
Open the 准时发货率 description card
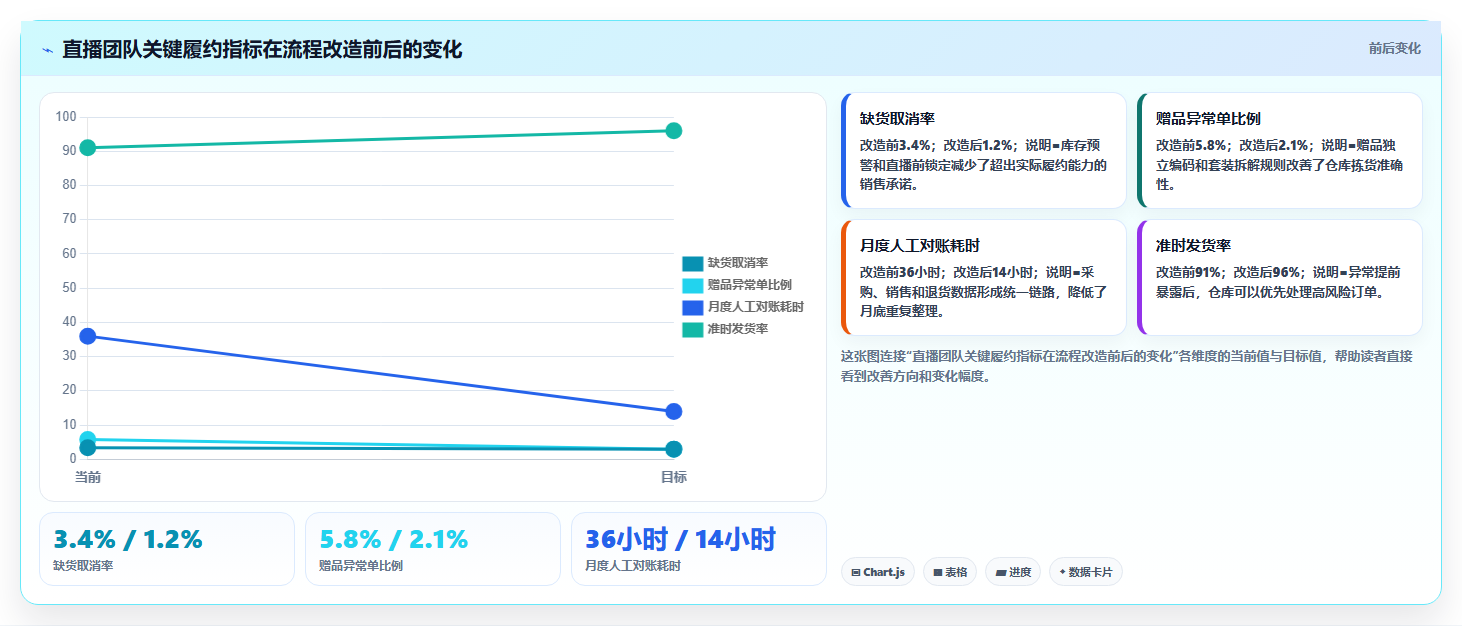point(1280,278)
